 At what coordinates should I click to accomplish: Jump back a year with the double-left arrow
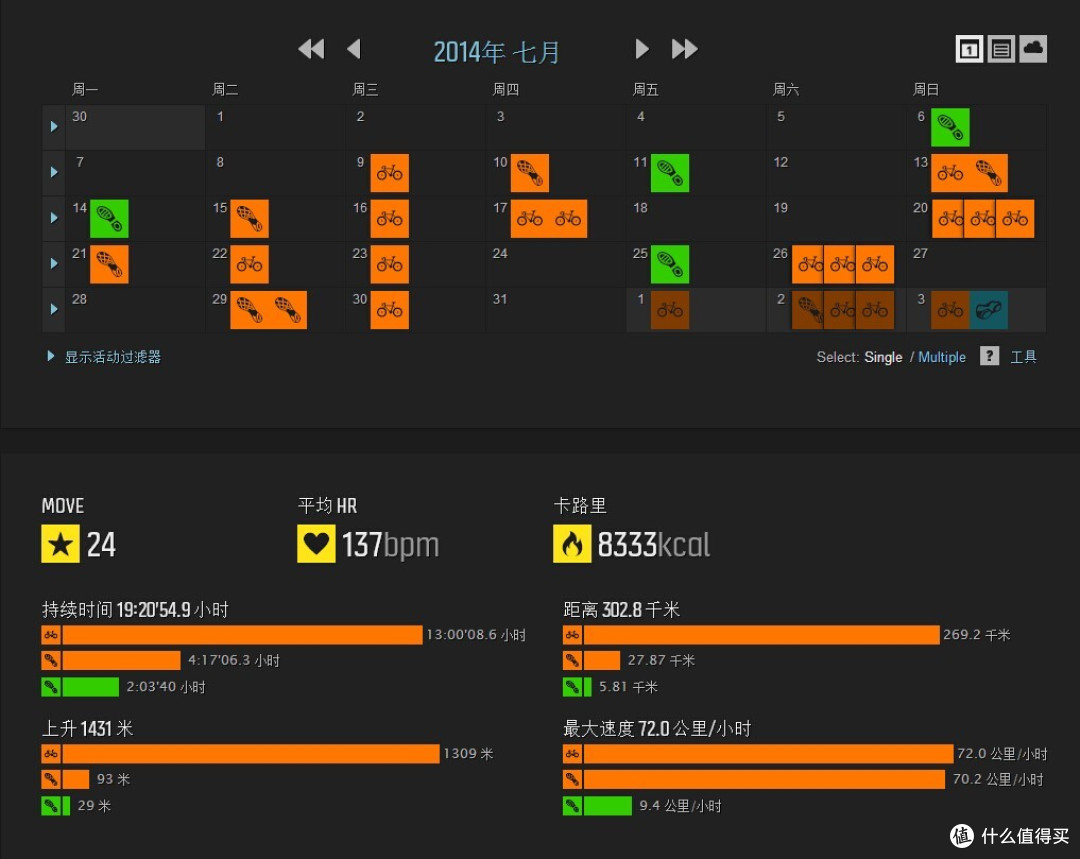coord(311,49)
